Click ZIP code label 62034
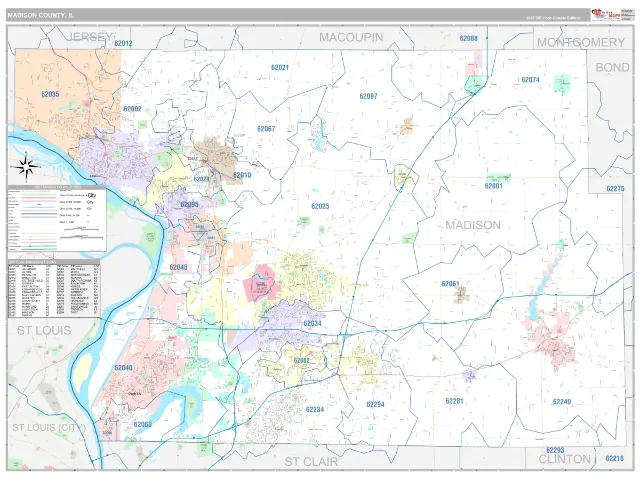 pos(312,324)
